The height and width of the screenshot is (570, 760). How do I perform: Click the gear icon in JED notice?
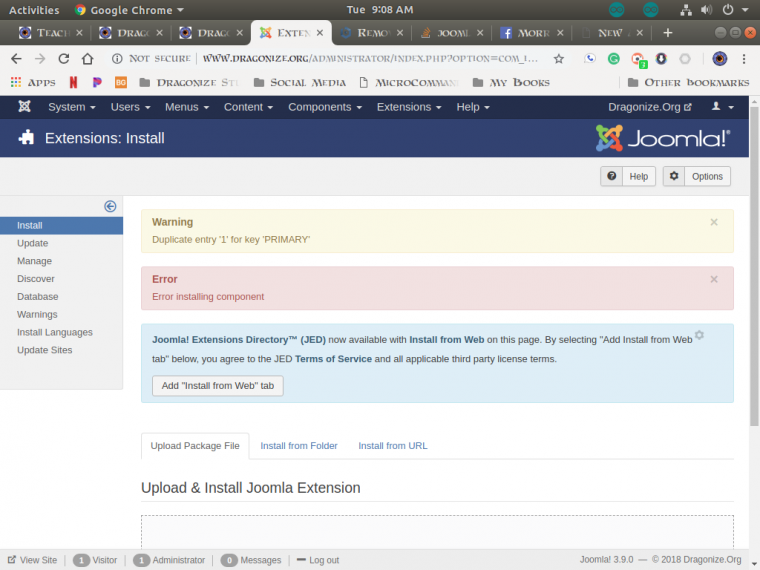click(699, 335)
